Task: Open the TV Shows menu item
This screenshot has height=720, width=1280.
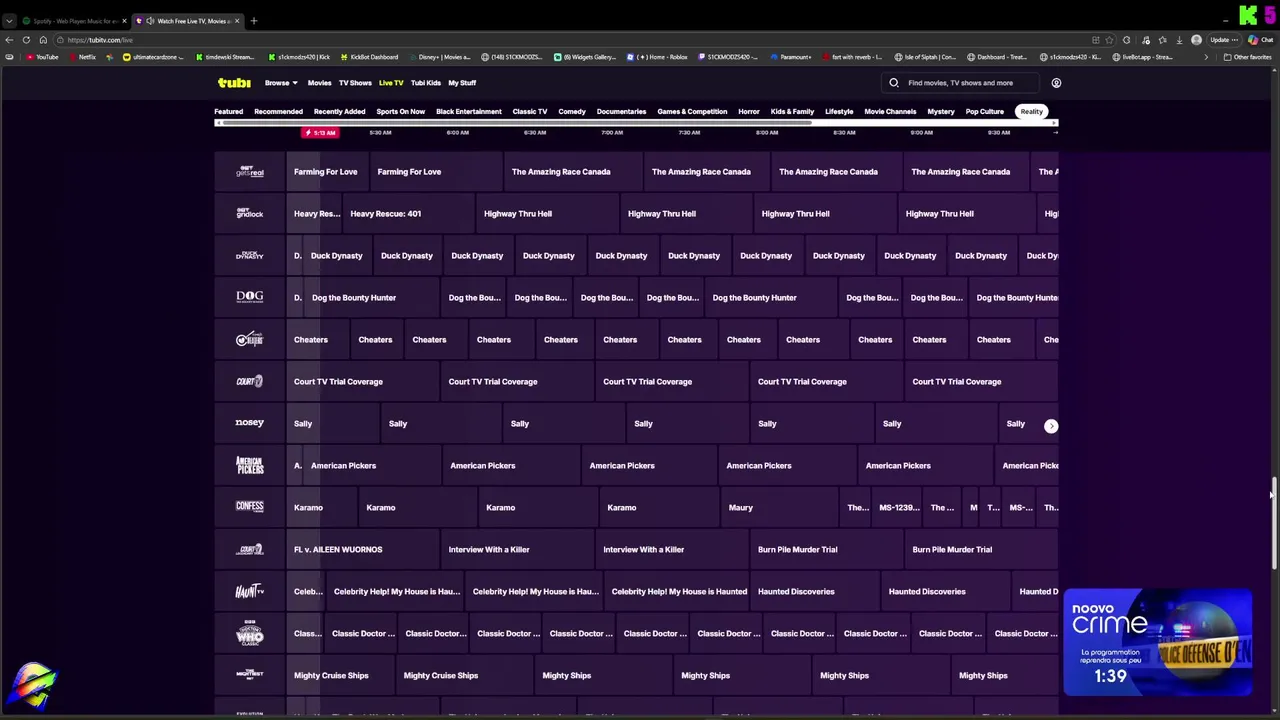Action: click(355, 83)
